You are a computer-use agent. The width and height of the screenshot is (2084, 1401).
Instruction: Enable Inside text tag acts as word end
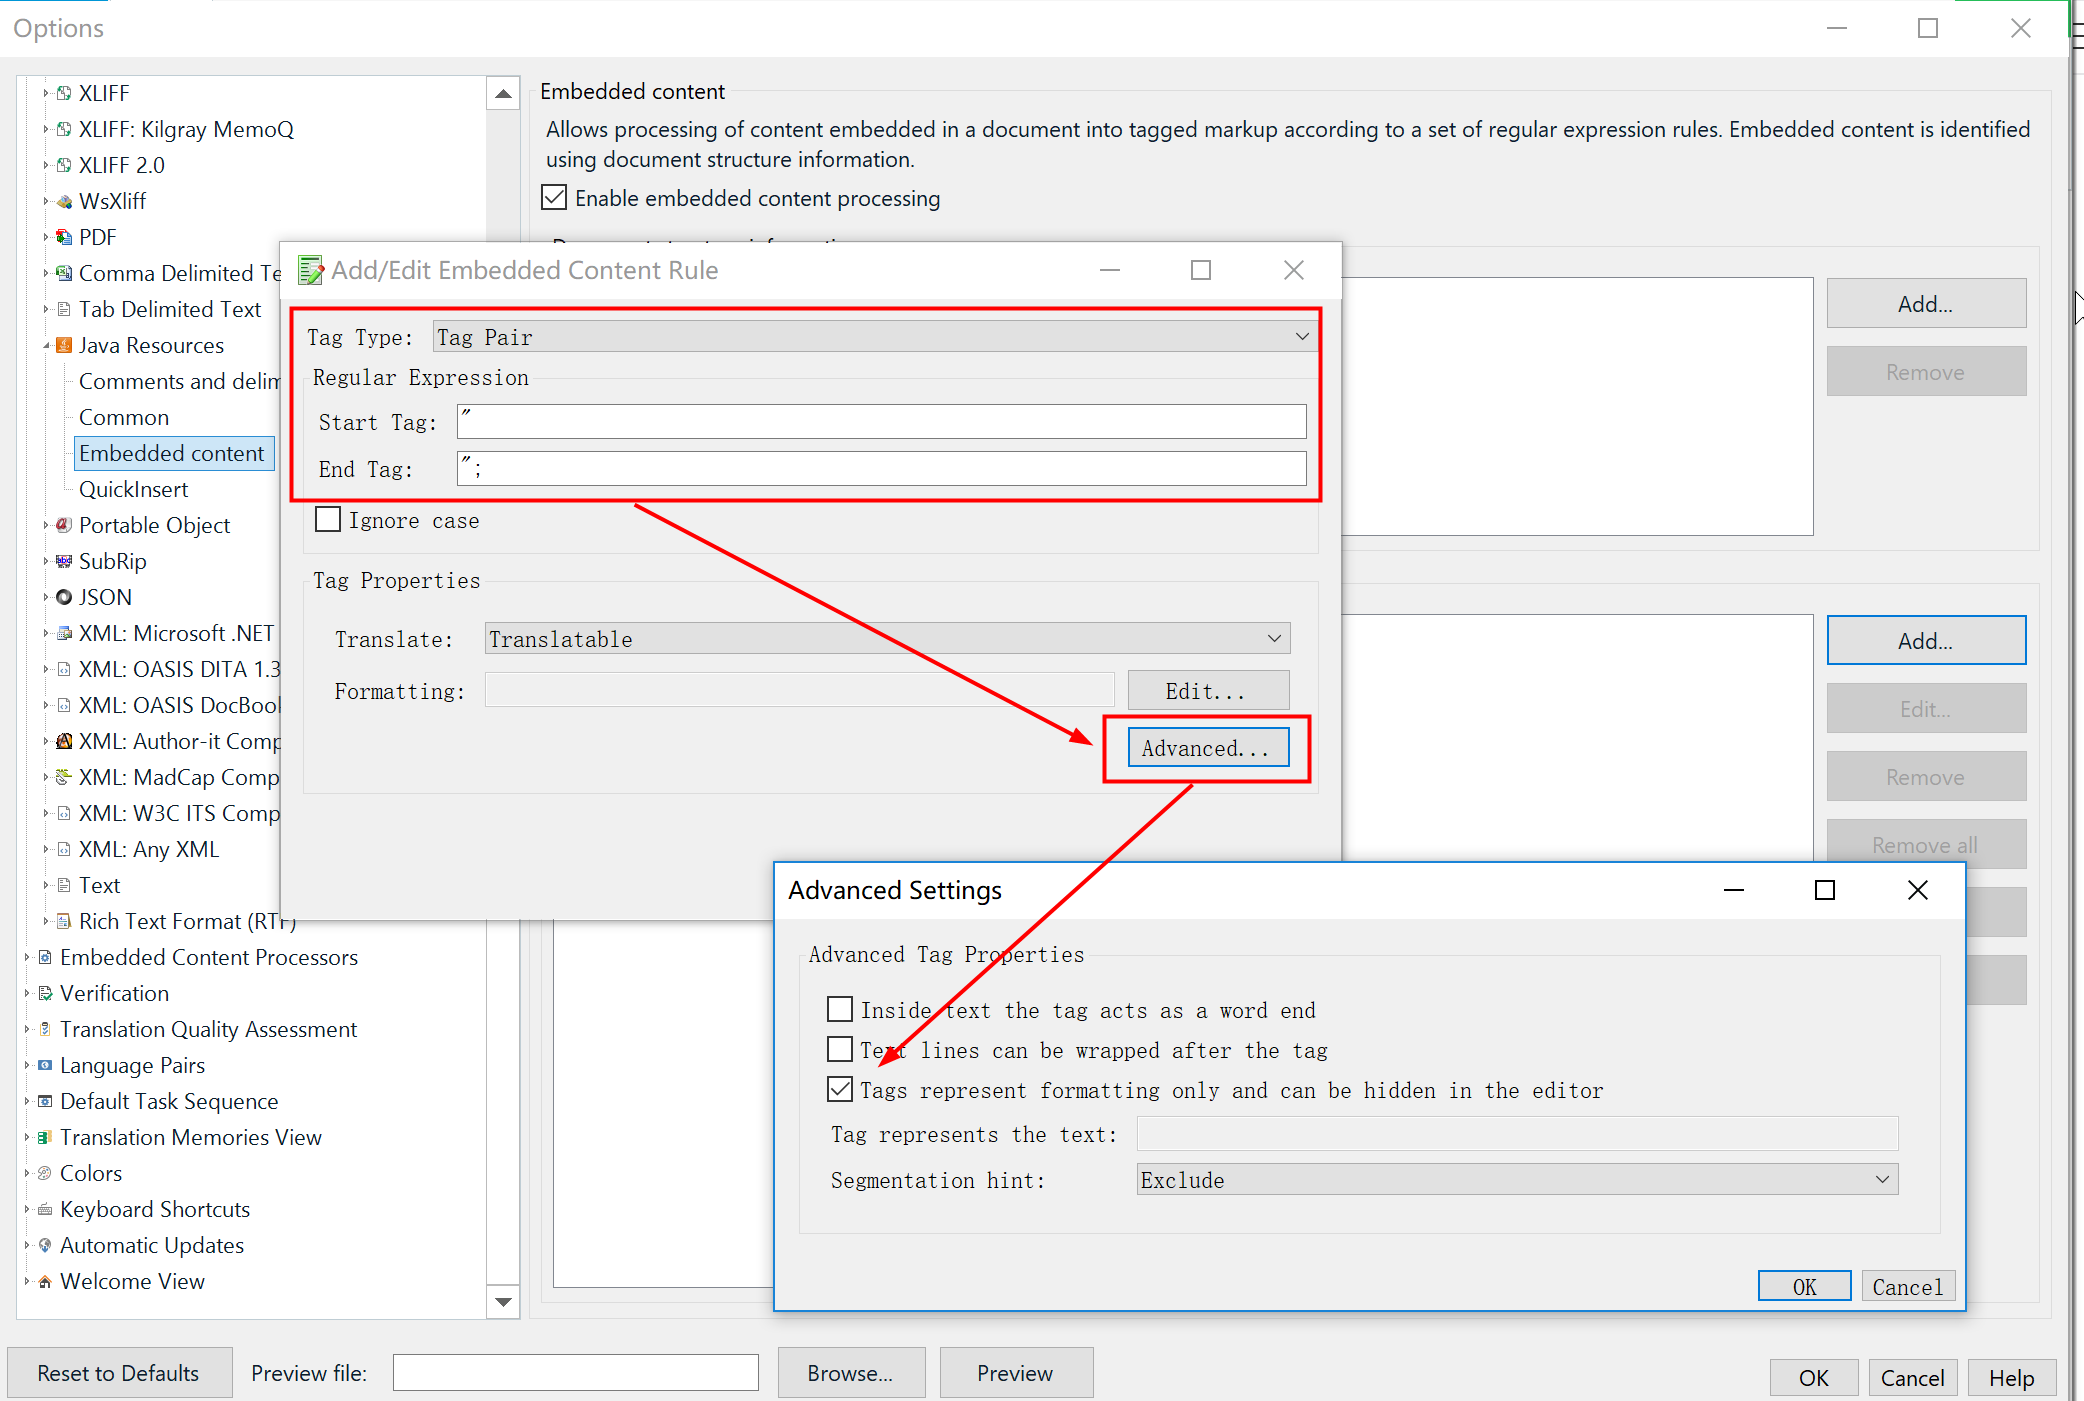click(840, 1009)
